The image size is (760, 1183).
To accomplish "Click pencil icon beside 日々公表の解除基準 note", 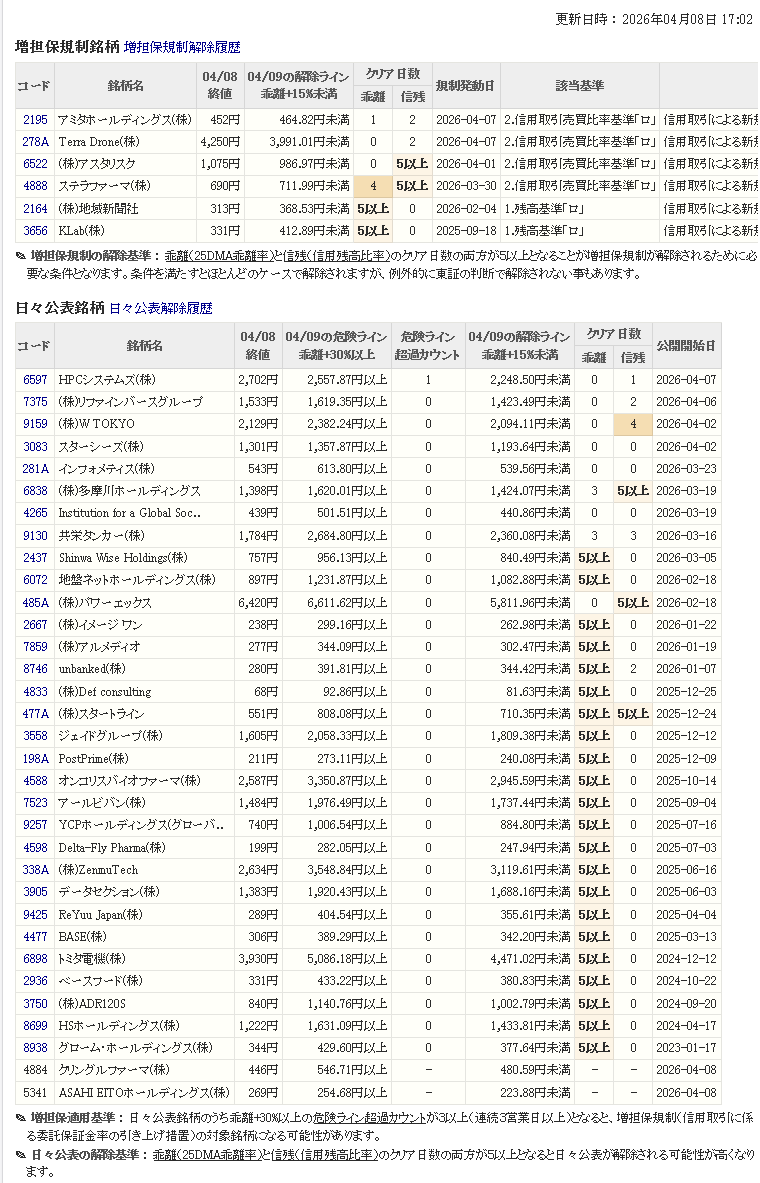I will pyautogui.click(x=21, y=1155).
